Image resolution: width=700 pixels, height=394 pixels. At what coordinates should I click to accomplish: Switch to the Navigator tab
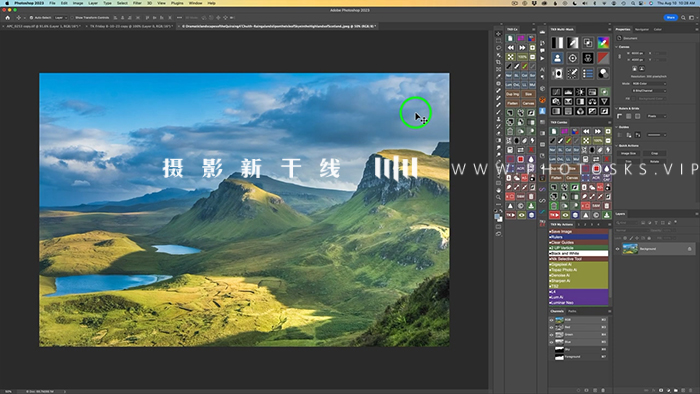click(642, 29)
